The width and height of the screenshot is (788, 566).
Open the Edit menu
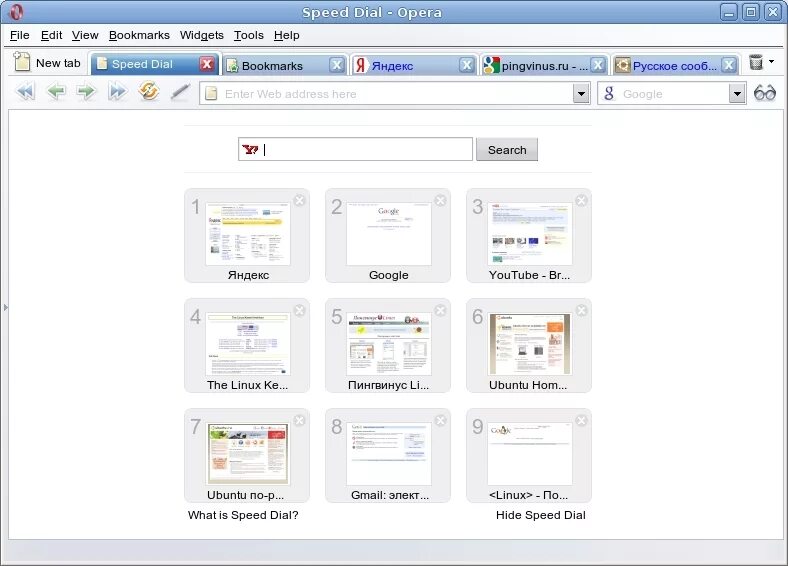click(51, 35)
